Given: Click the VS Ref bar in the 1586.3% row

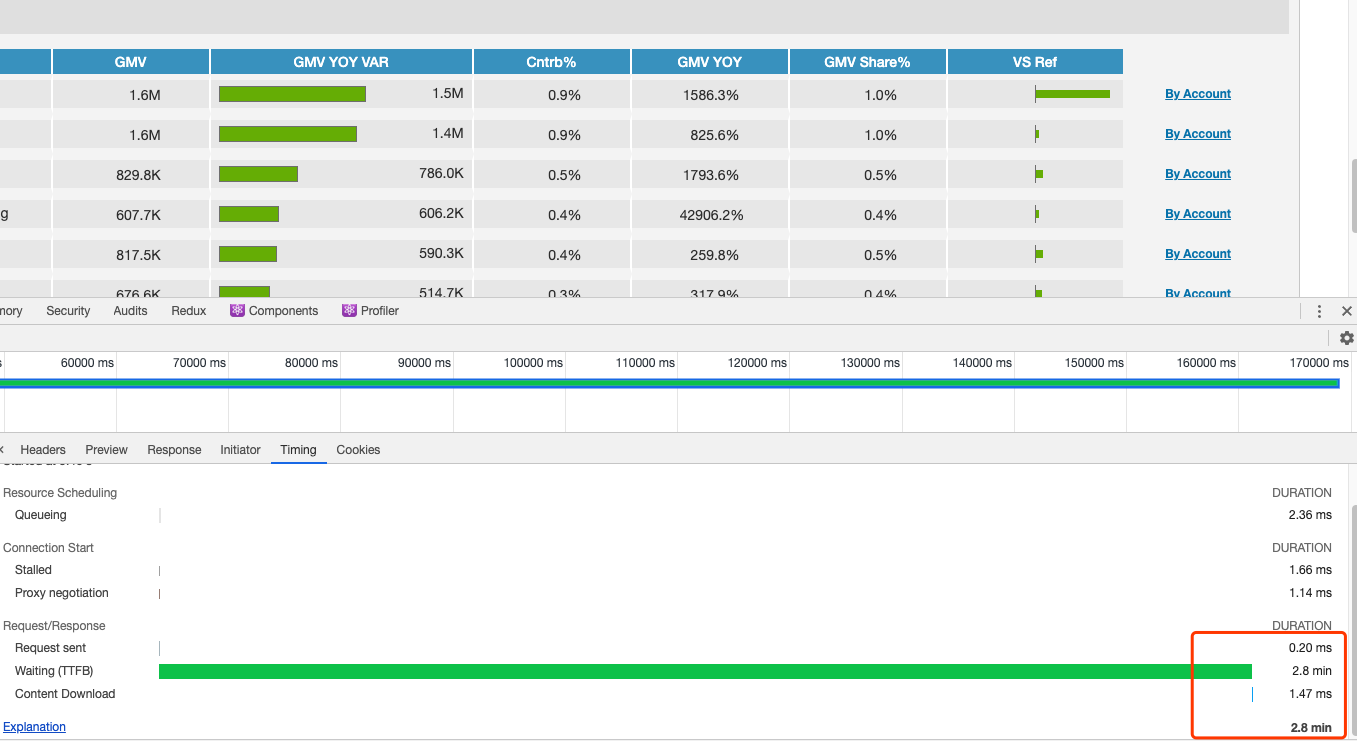Looking at the screenshot, I should click(1072, 94).
